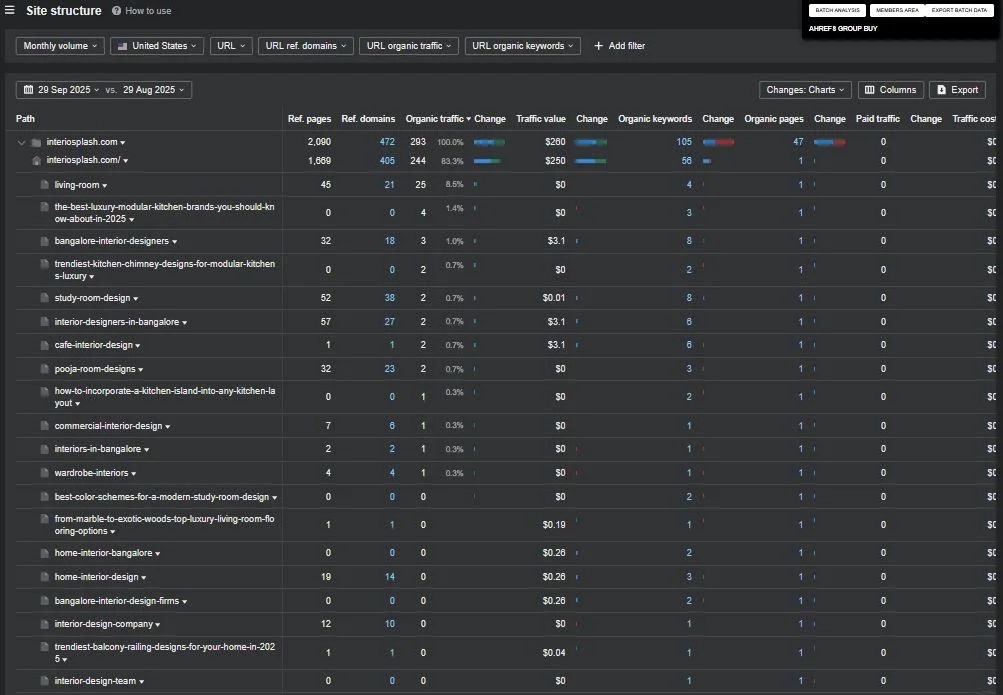This screenshot has height=695, width=1003.
Task: Collapse the interiosplash.com tree node
Action: click(22, 143)
